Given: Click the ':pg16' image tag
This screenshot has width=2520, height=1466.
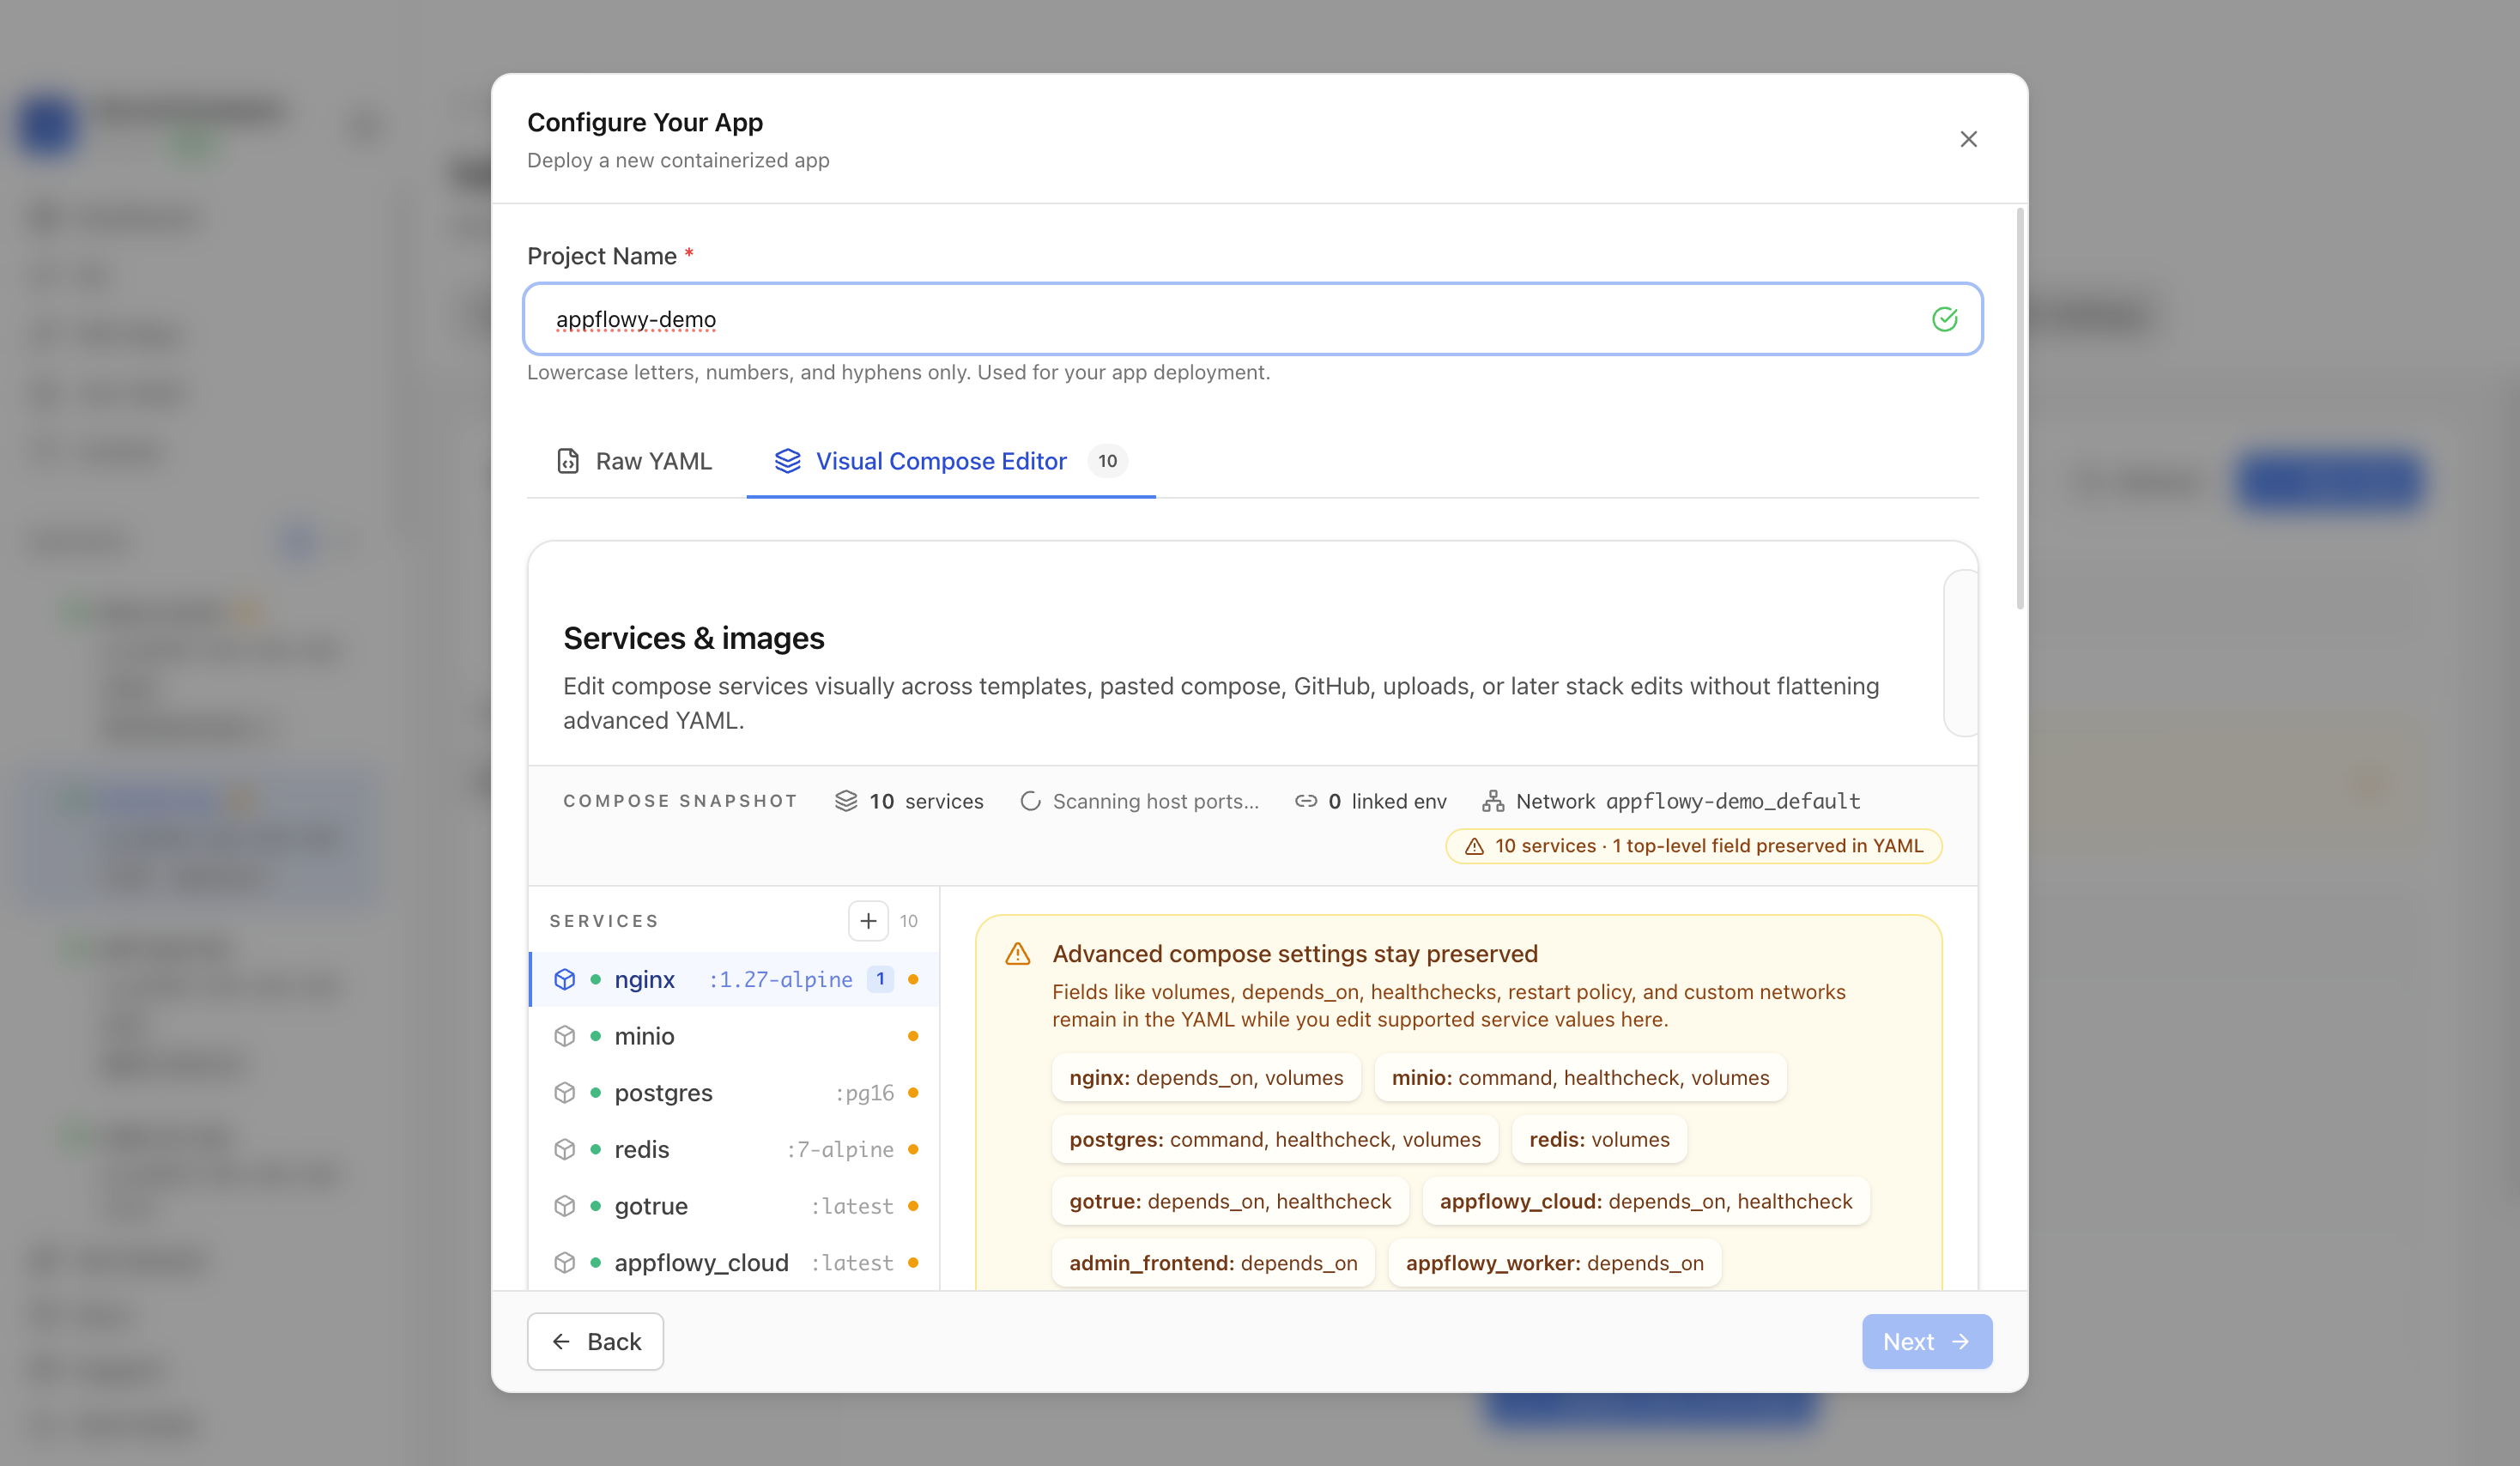Looking at the screenshot, I should coord(864,1093).
